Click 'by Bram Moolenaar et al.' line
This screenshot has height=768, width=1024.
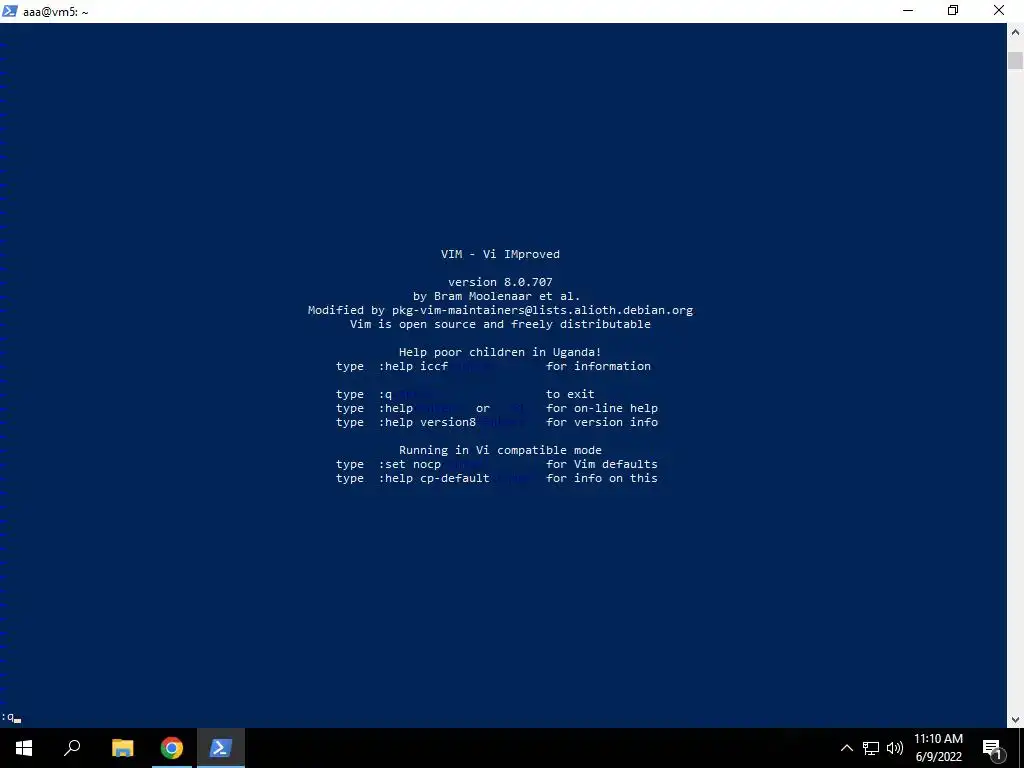pos(496,296)
